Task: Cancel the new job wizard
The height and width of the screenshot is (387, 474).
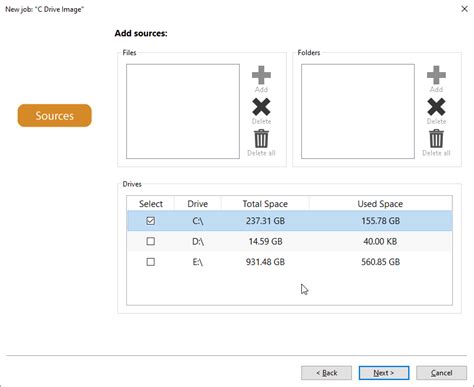Action: pyautogui.click(x=441, y=373)
